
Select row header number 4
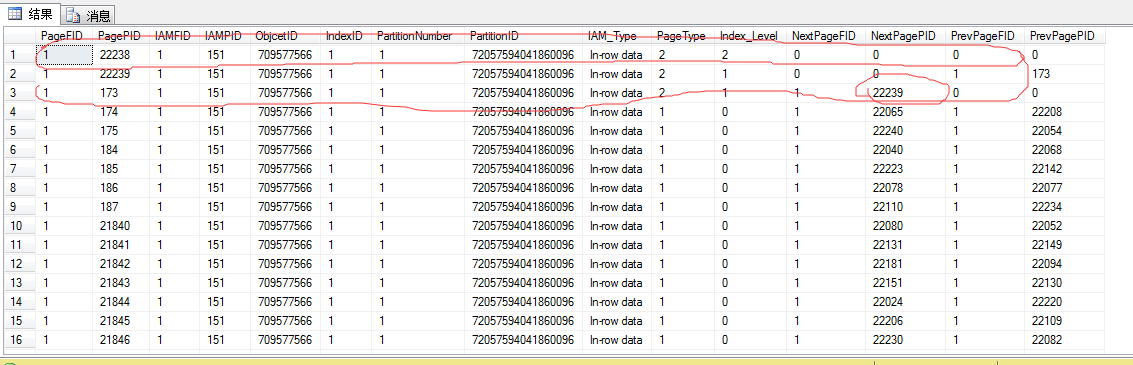(20, 112)
